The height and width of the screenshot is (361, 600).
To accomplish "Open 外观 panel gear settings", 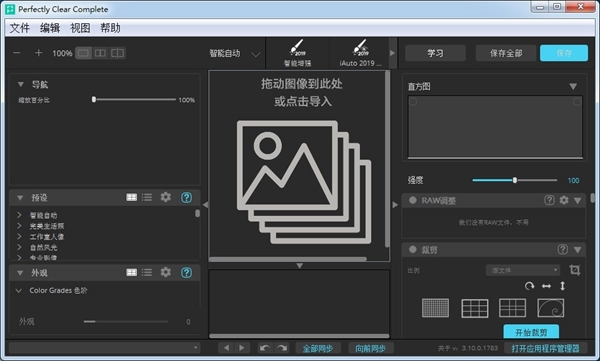I will (x=166, y=272).
